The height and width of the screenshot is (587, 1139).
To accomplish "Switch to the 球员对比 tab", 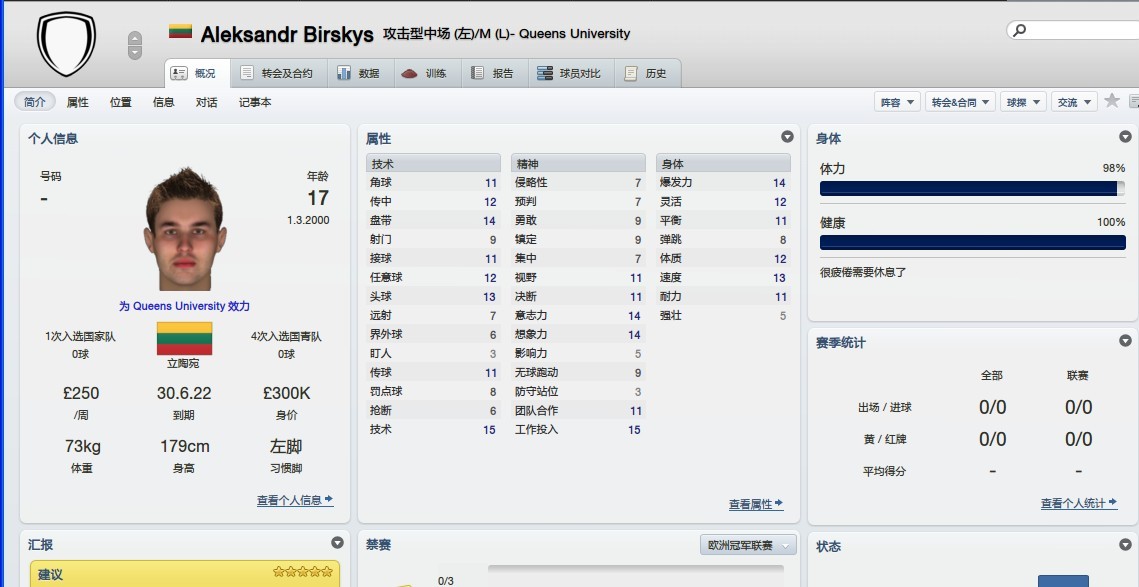I will click(x=571, y=73).
